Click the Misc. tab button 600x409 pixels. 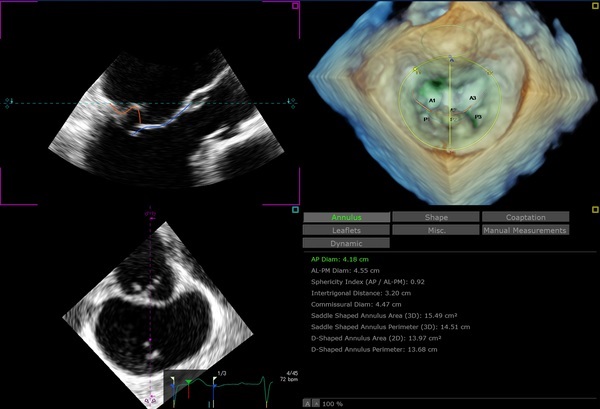pyautogui.click(x=435, y=230)
